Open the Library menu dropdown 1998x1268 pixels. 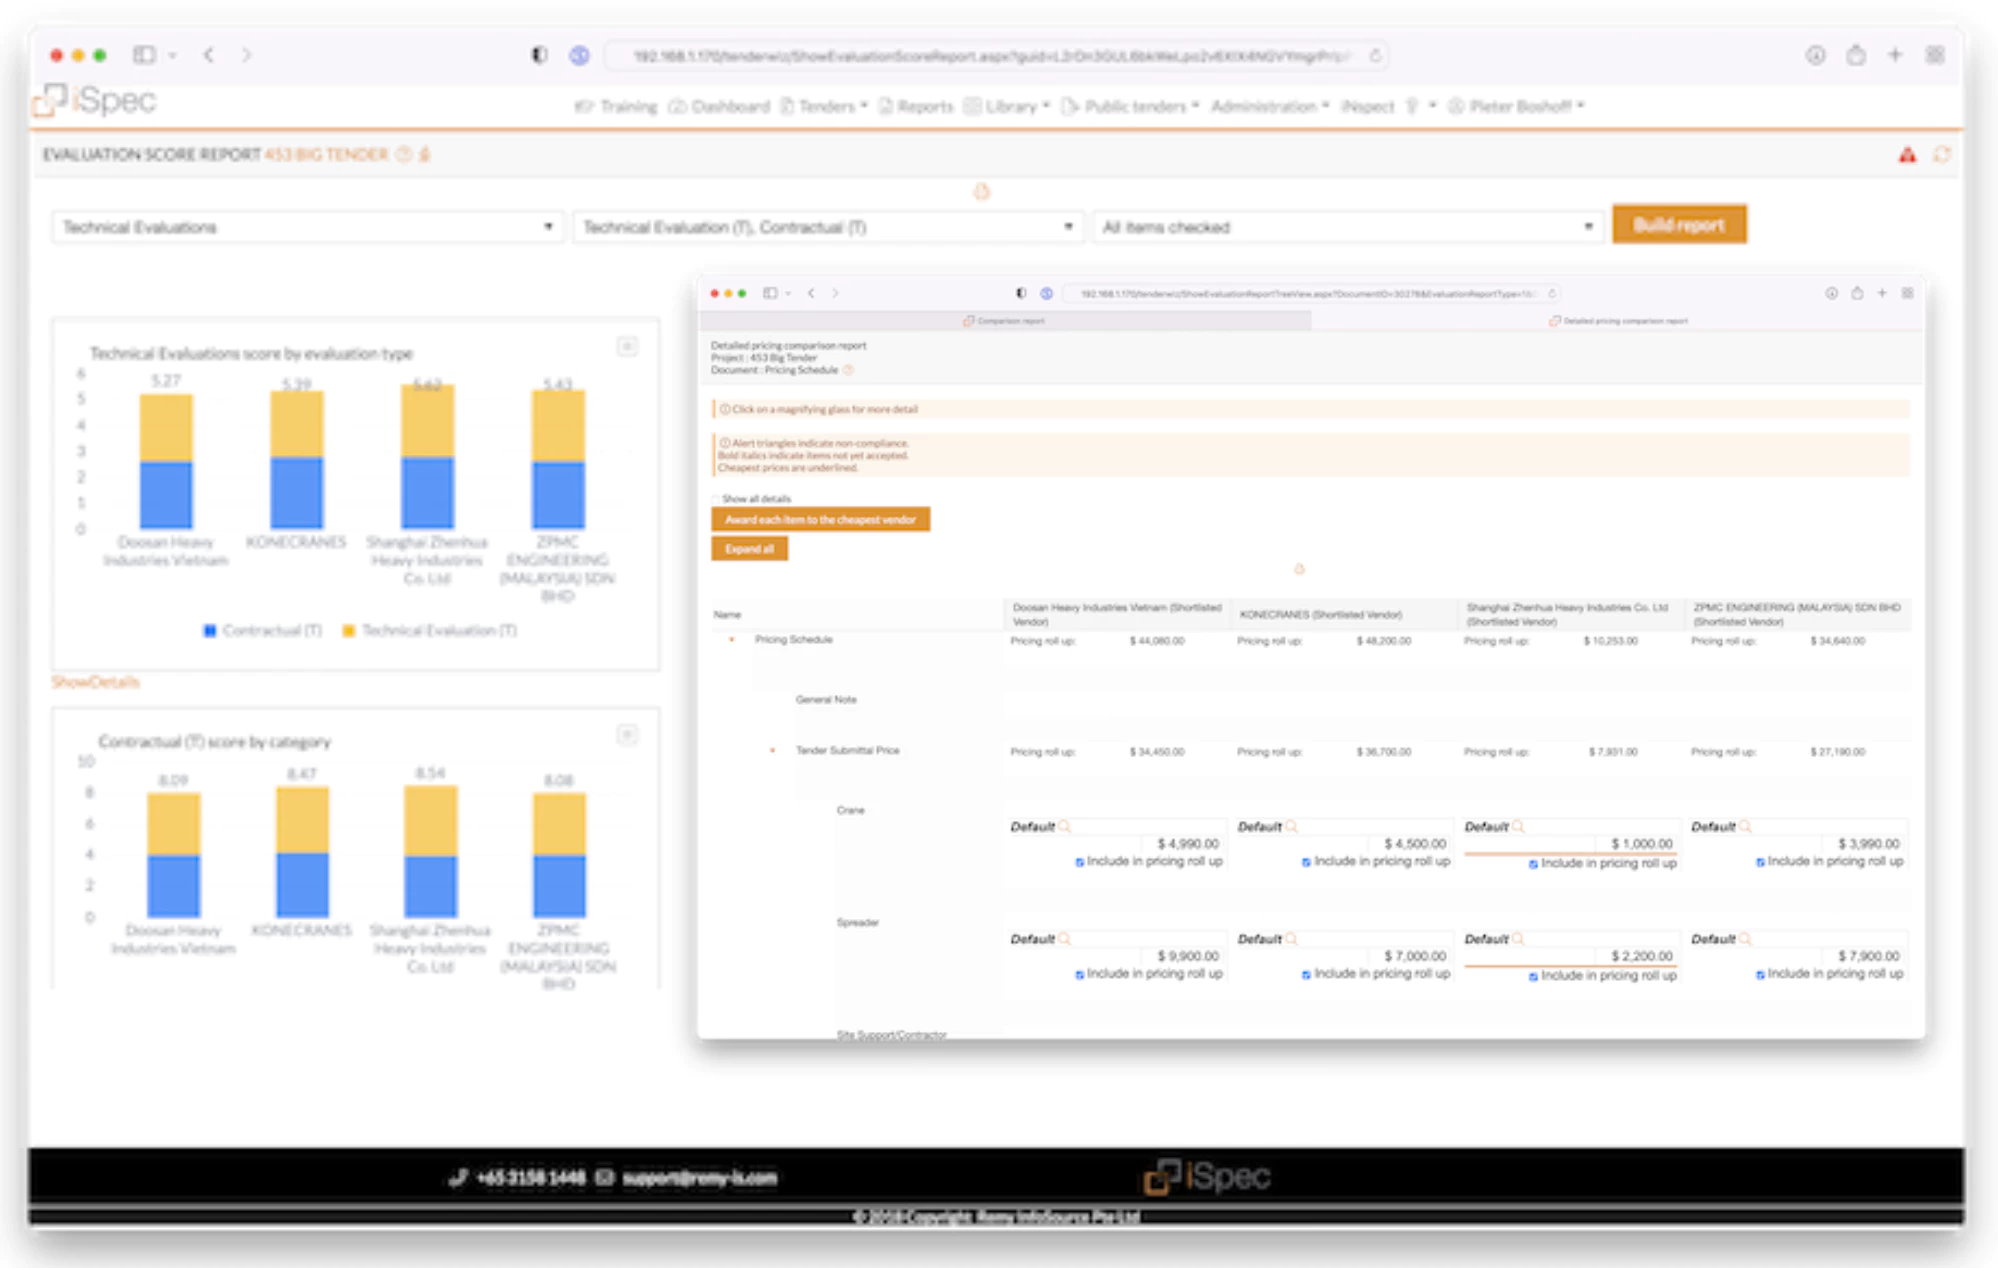pyautogui.click(x=1007, y=106)
